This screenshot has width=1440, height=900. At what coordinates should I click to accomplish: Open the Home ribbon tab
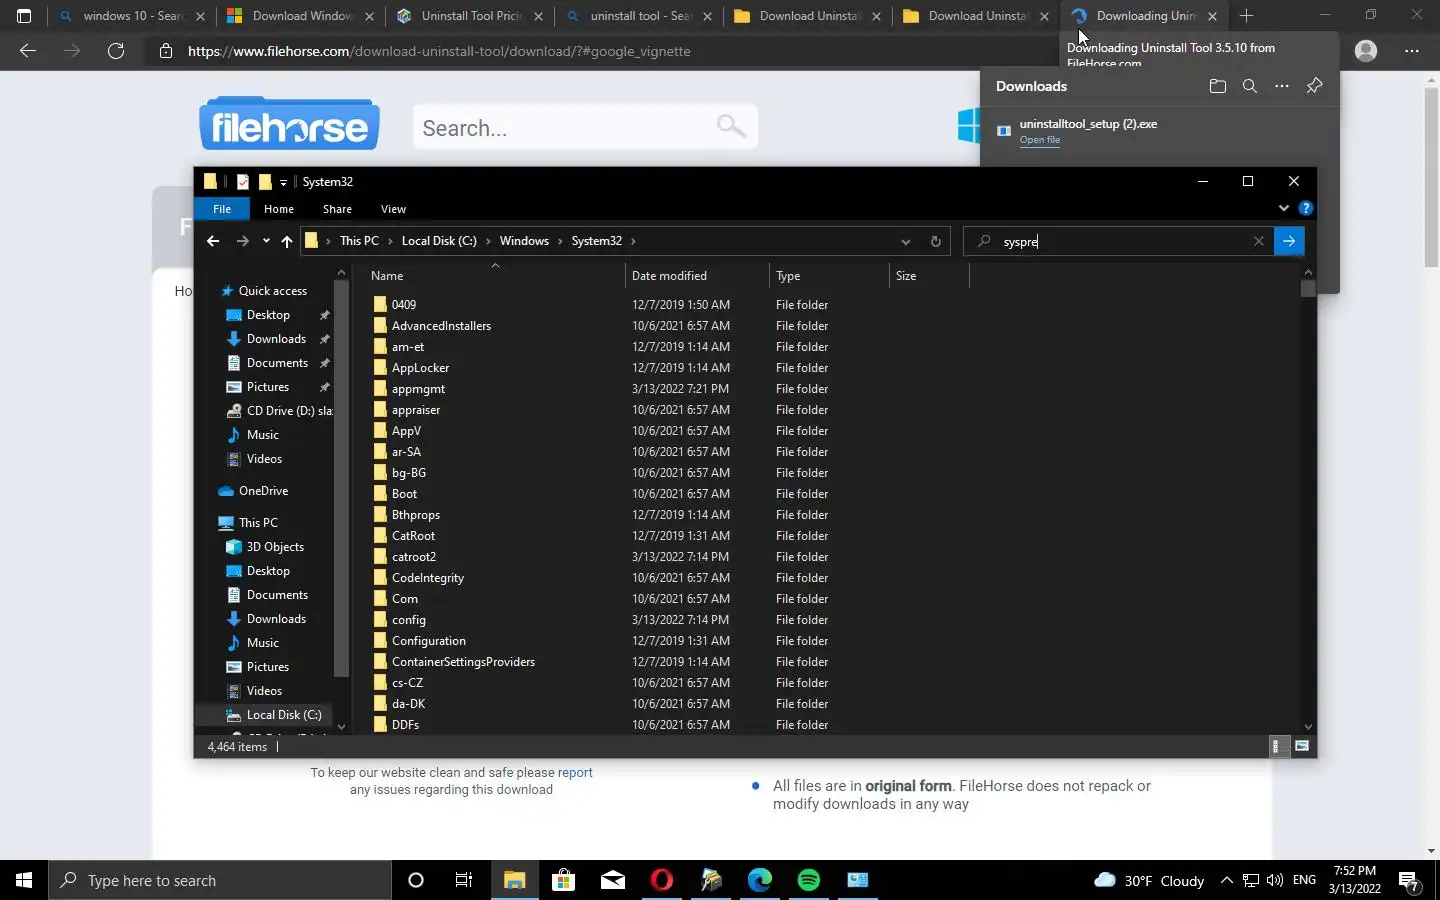click(x=279, y=209)
